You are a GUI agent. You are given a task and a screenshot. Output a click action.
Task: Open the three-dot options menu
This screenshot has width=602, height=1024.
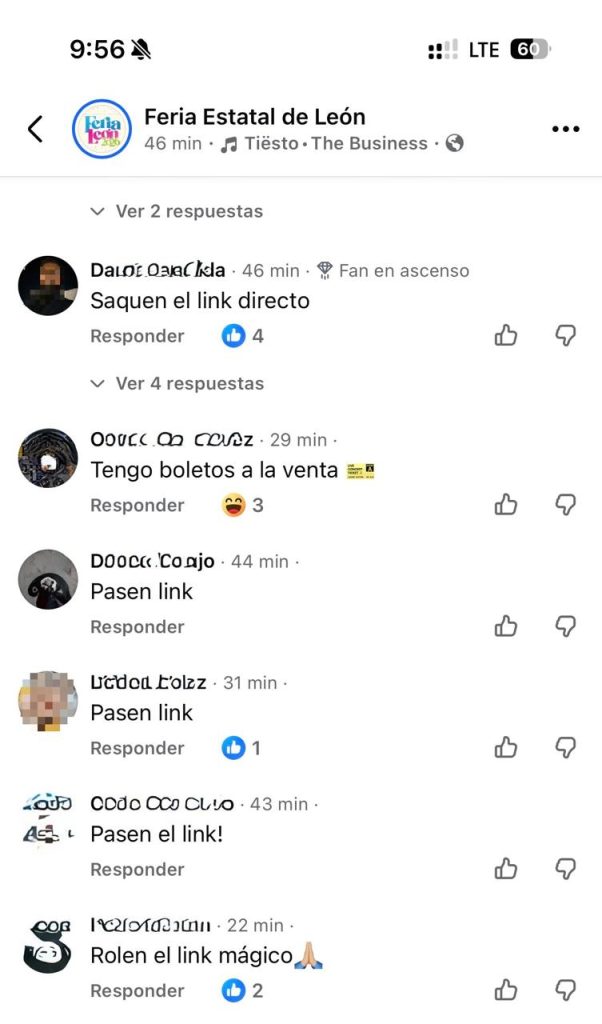tap(565, 129)
